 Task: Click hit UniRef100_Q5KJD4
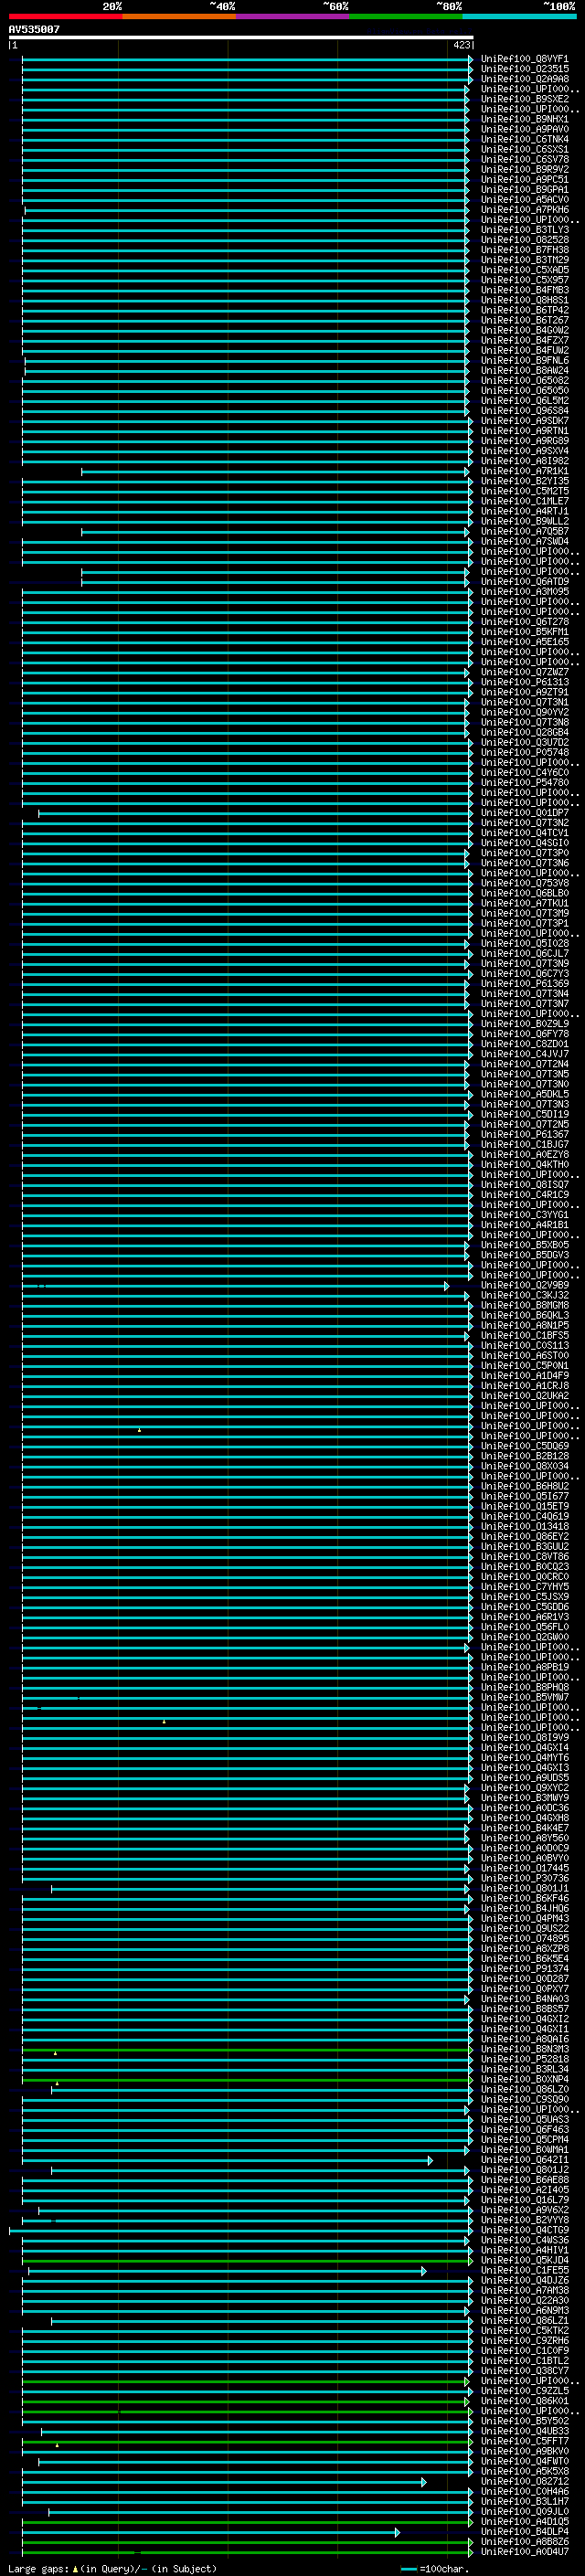pyautogui.click(x=524, y=2260)
